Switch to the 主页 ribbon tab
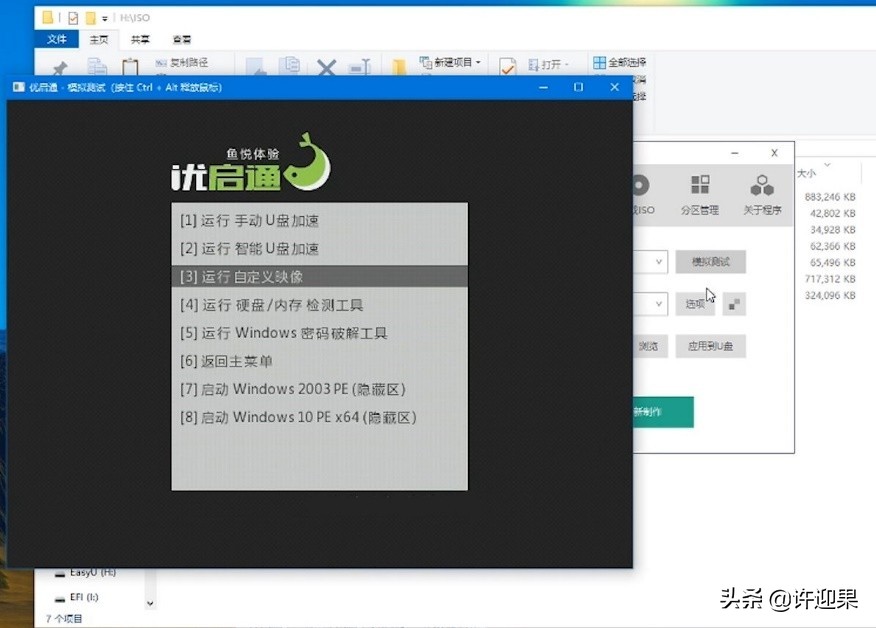 tap(99, 40)
